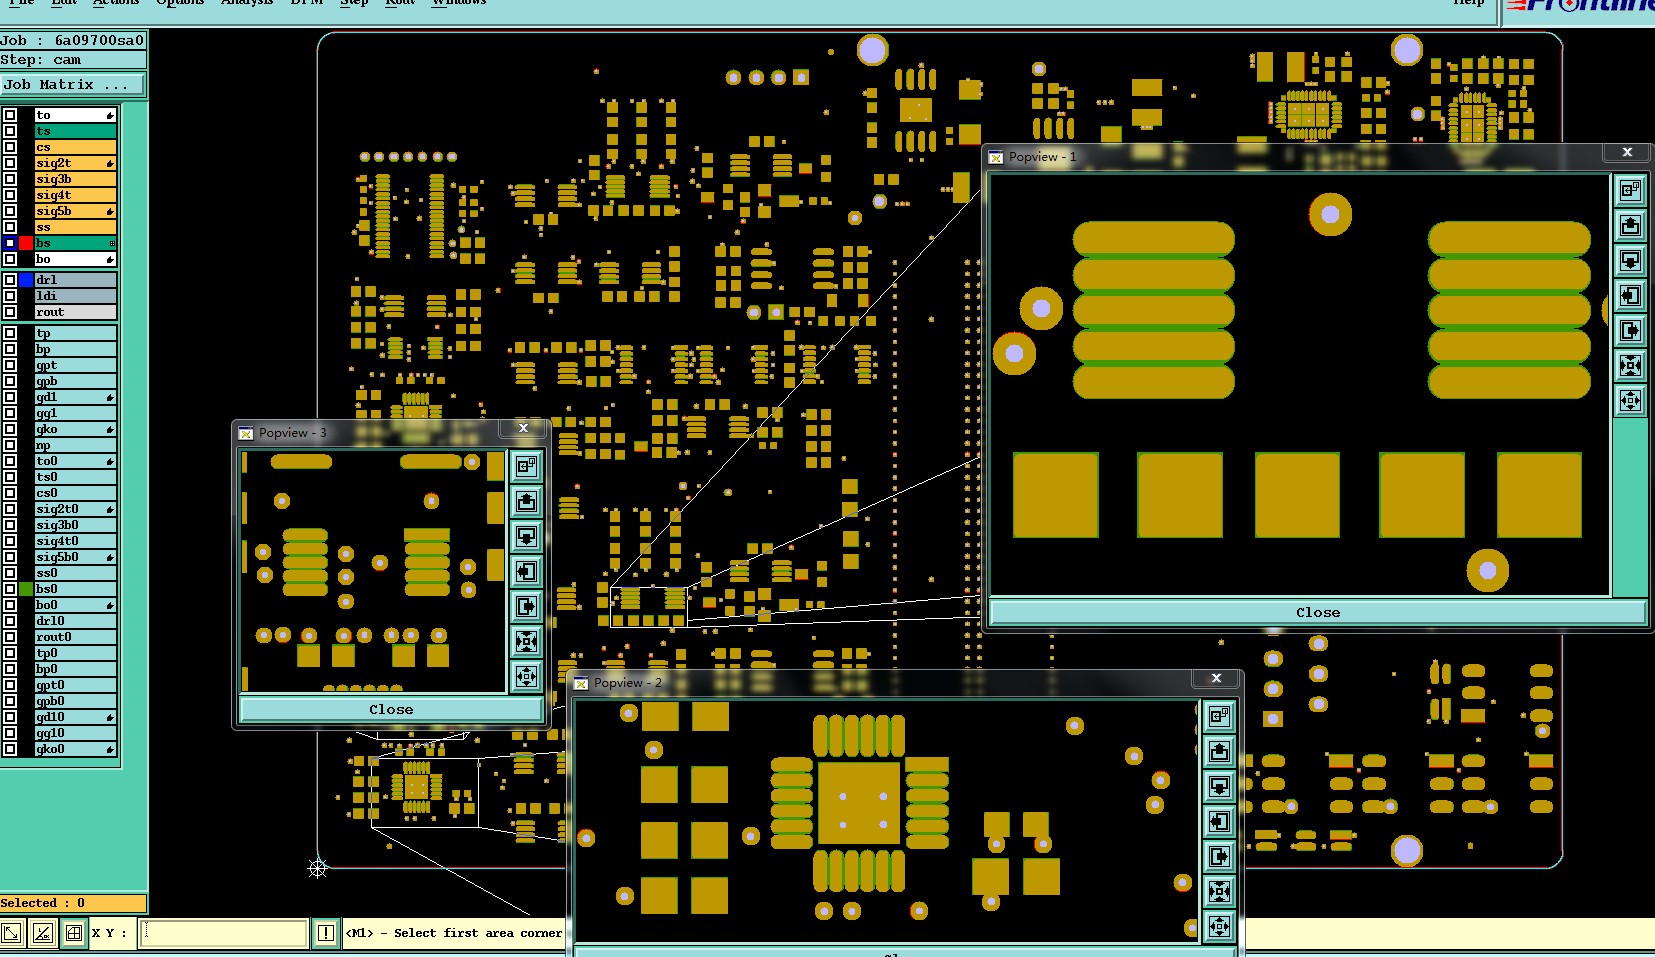Click red color swatch of 'bs' layer

pyautogui.click(x=26, y=243)
